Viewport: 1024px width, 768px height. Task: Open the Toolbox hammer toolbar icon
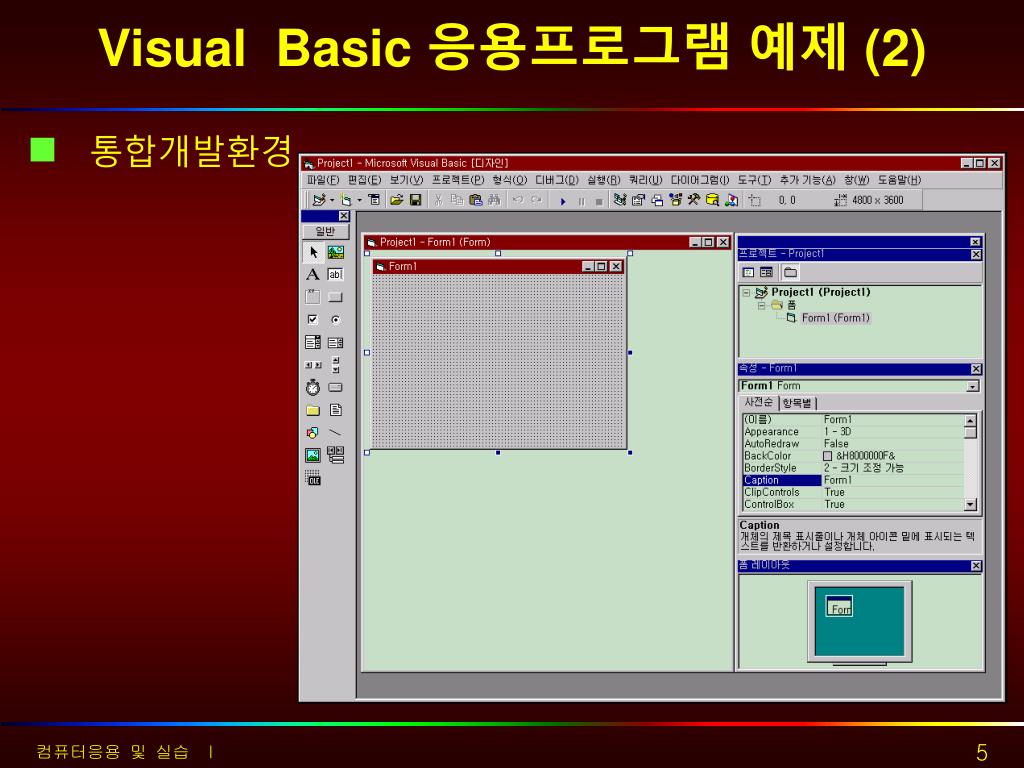coord(694,200)
